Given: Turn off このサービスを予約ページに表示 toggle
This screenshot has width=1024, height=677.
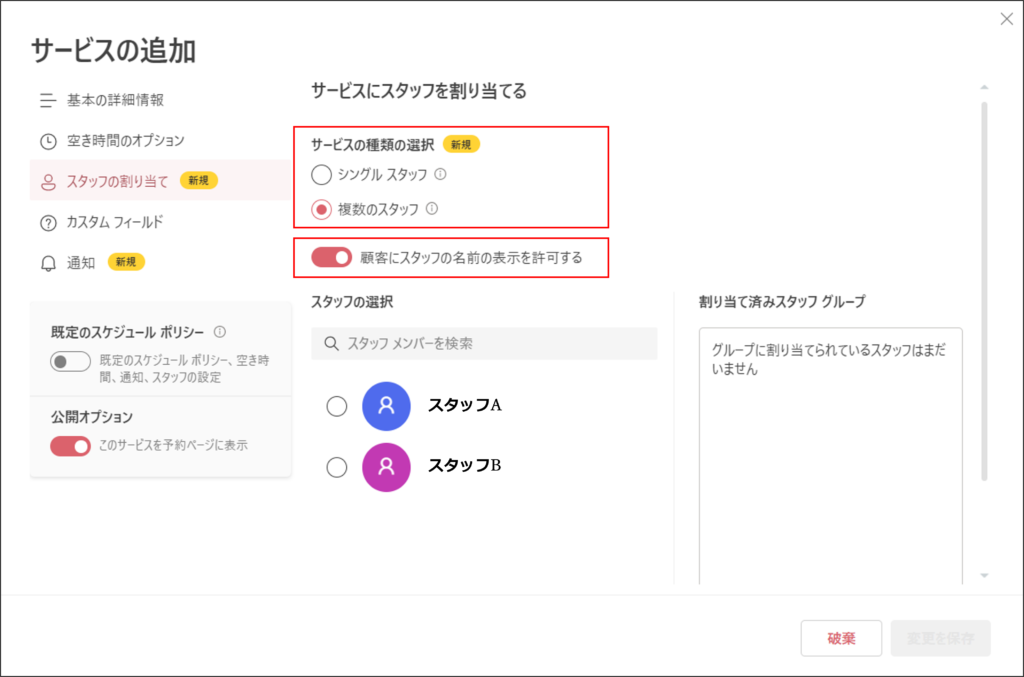Looking at the screenshot, I should point(71,446).
